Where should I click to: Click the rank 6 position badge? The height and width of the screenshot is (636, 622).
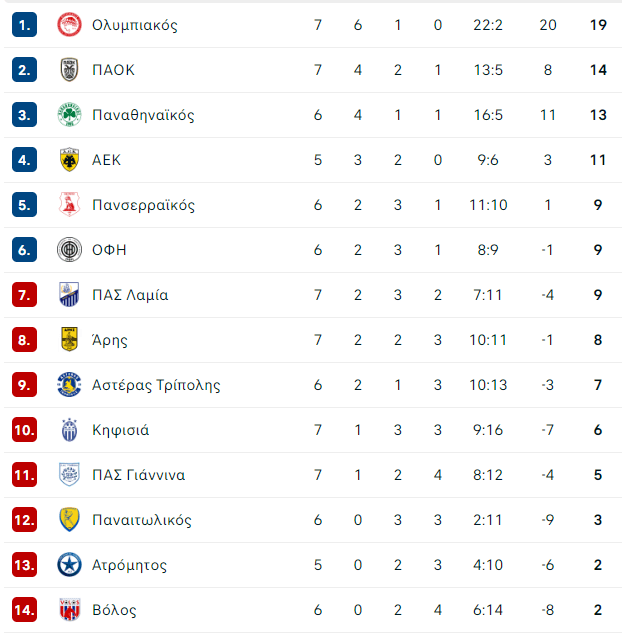[25, 250]
